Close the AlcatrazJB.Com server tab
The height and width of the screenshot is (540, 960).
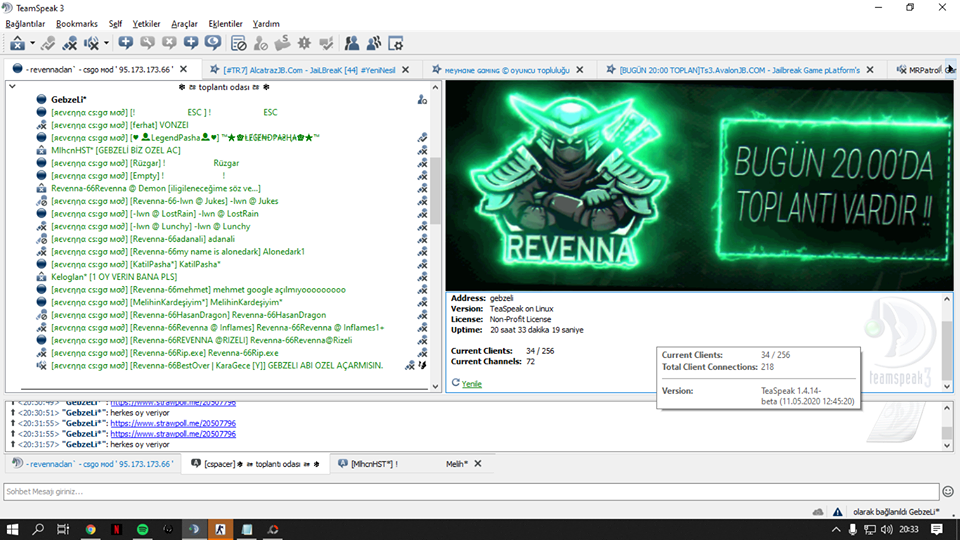405,70
